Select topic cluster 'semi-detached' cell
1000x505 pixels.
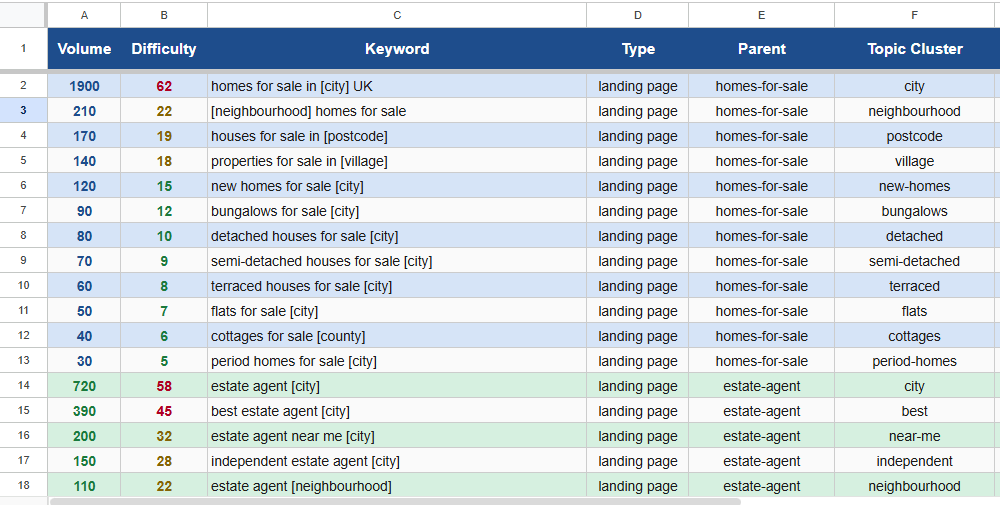[915, 261]
